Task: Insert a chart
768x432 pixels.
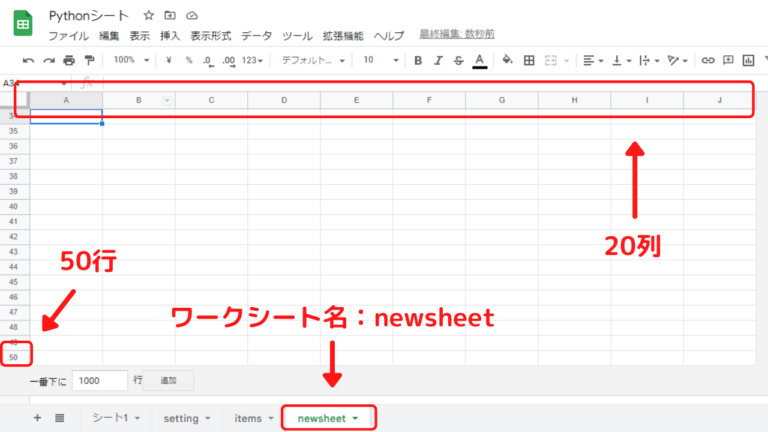Action: click(748, 60)
